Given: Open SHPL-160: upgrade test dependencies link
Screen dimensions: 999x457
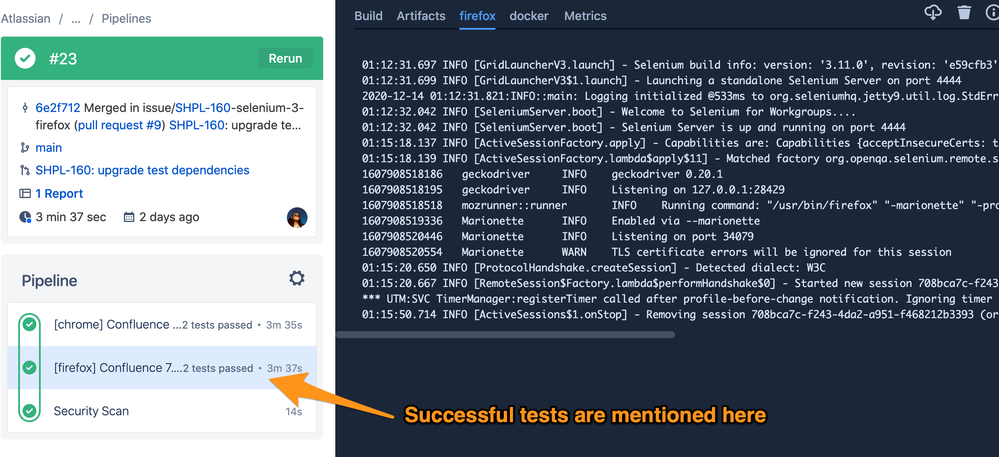Looking at the screenshot, I should (x=143, y=171).
